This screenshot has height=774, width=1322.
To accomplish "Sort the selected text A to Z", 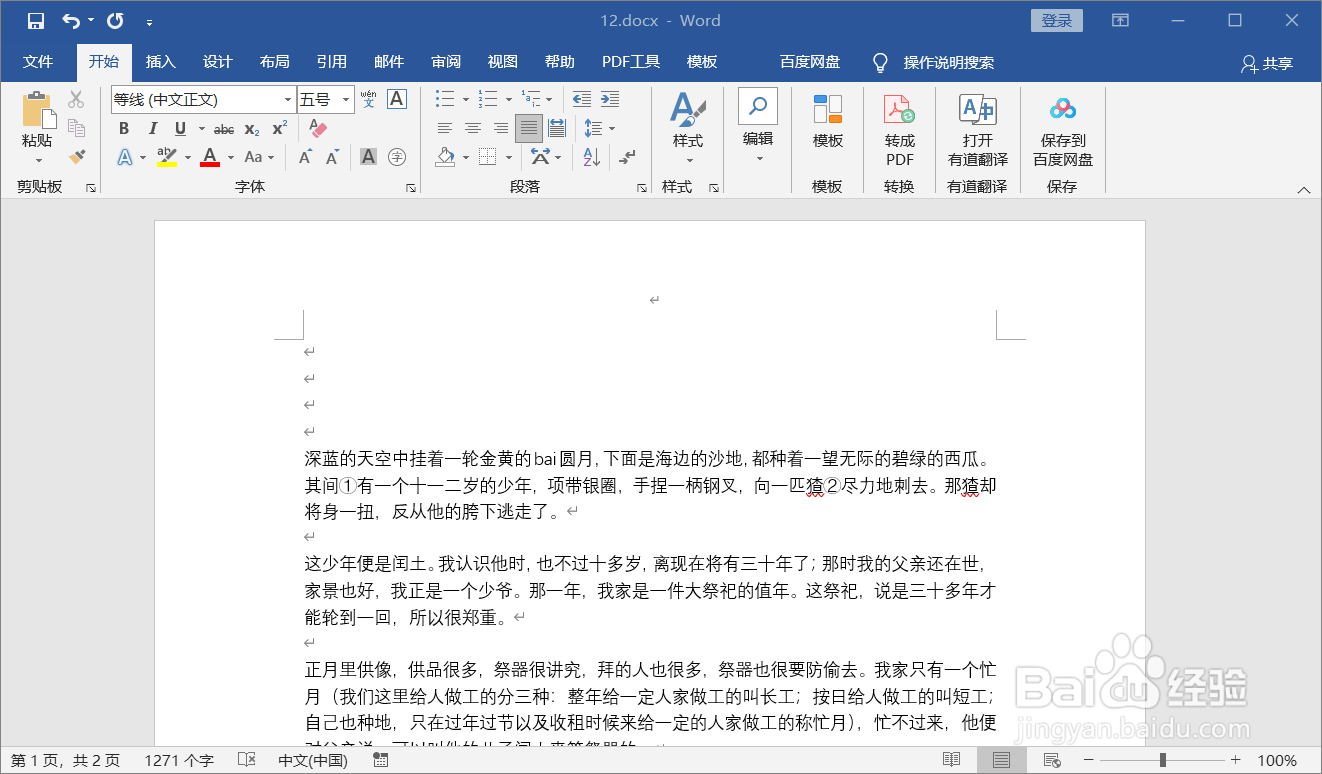I will (591, 157).
